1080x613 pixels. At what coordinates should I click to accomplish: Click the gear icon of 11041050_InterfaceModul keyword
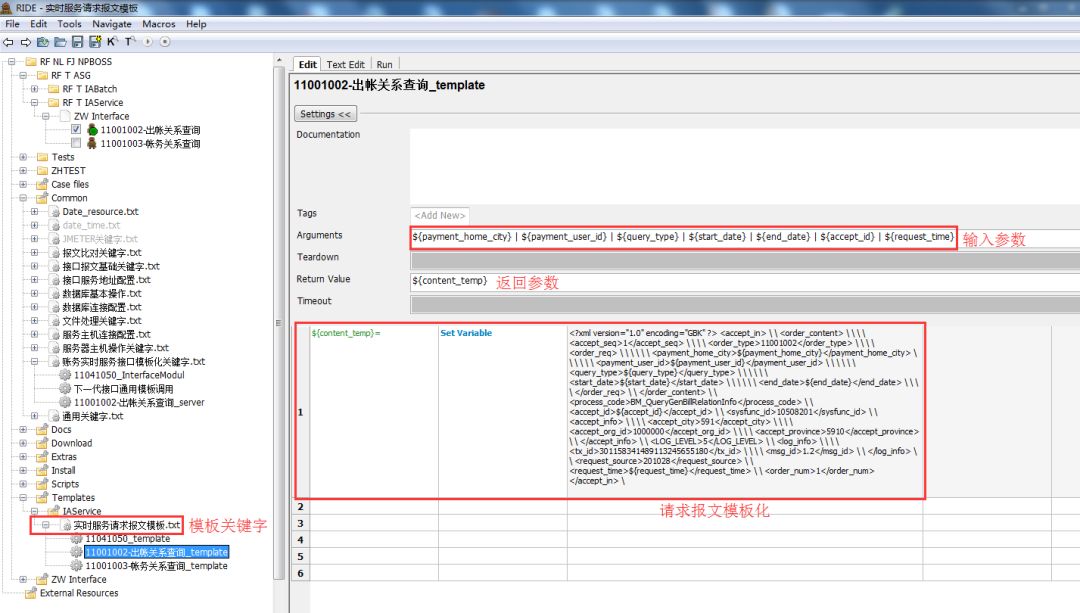(65, 375)
